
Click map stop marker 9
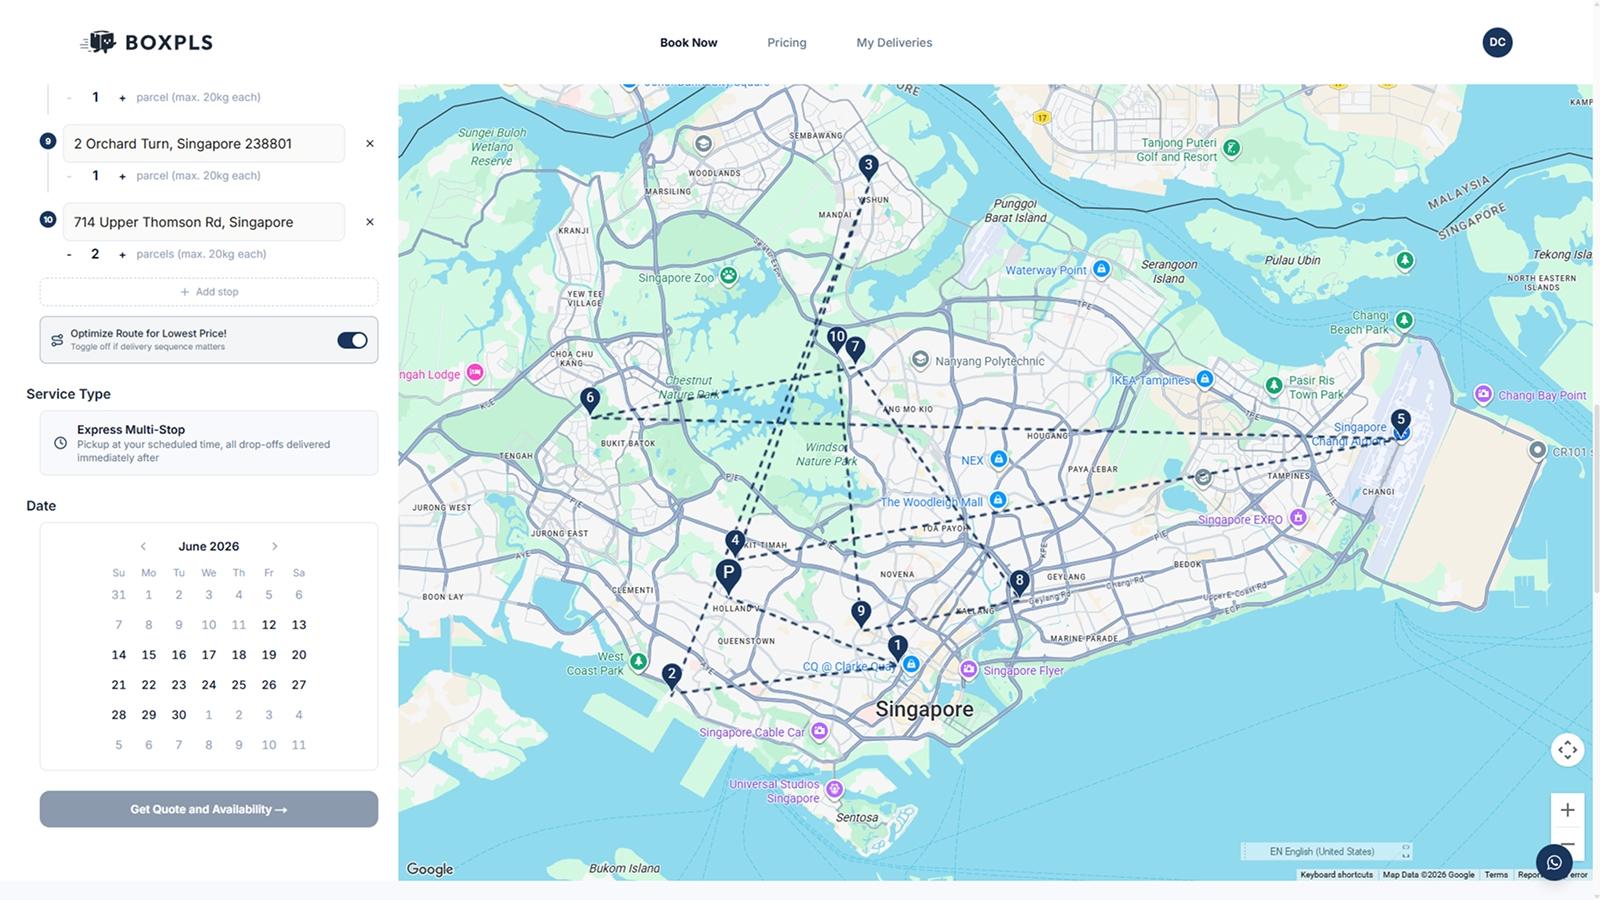pyautogui.click(x=861, y=613)
